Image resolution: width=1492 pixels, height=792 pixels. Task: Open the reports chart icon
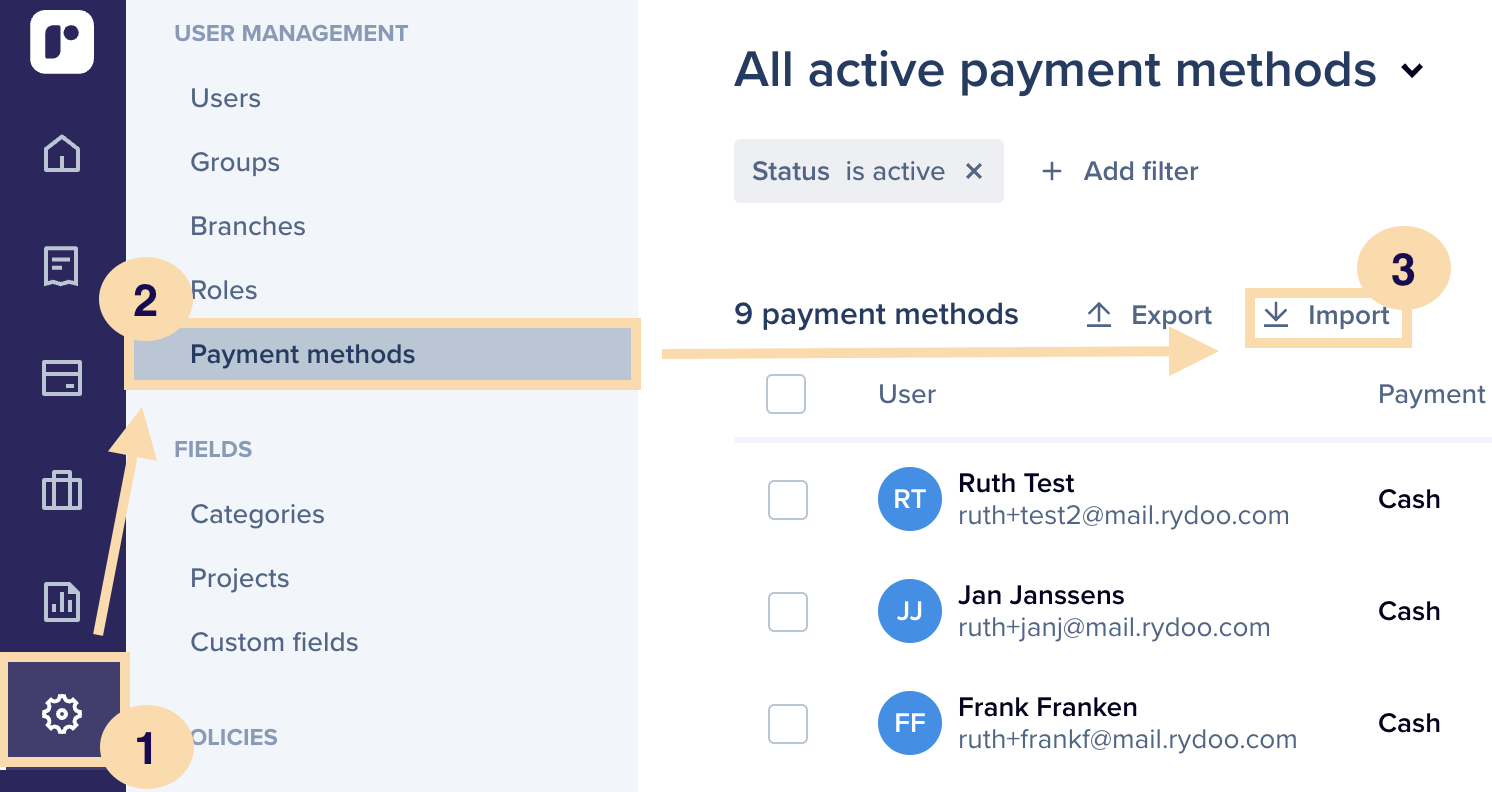[62, 602]
